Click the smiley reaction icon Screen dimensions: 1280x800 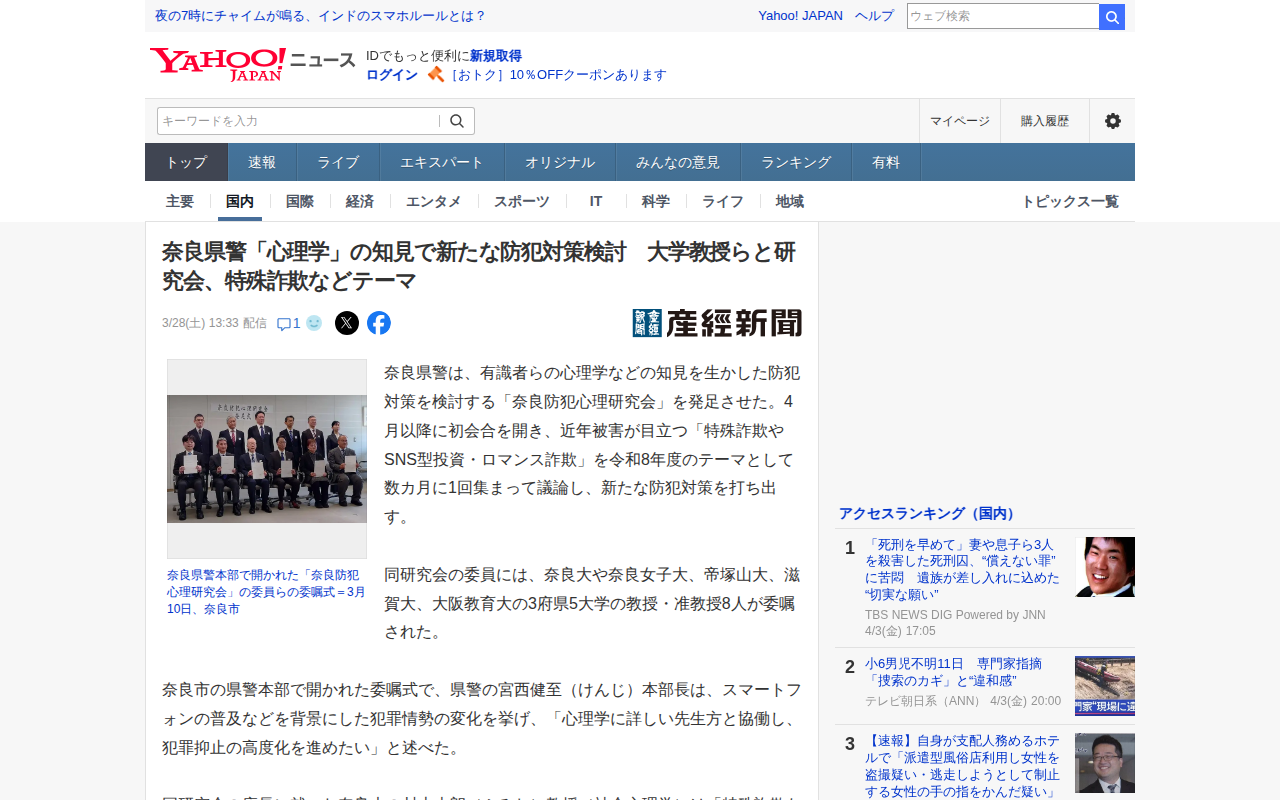(x=314, y=323)
